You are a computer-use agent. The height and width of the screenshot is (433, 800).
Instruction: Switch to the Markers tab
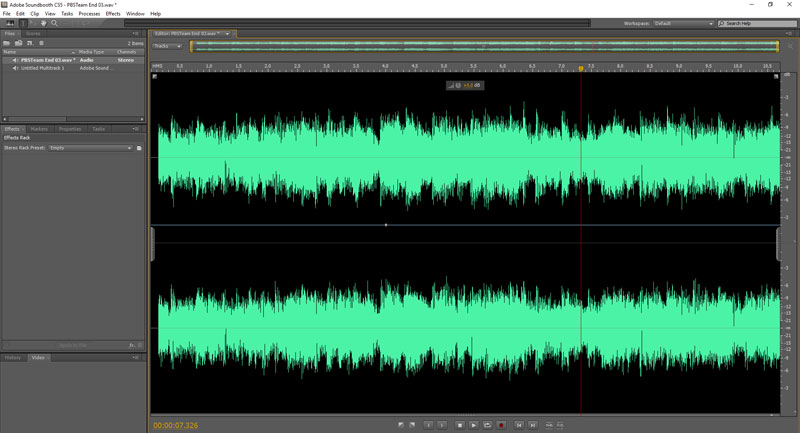pyautogui.click(x=39, y=129)
